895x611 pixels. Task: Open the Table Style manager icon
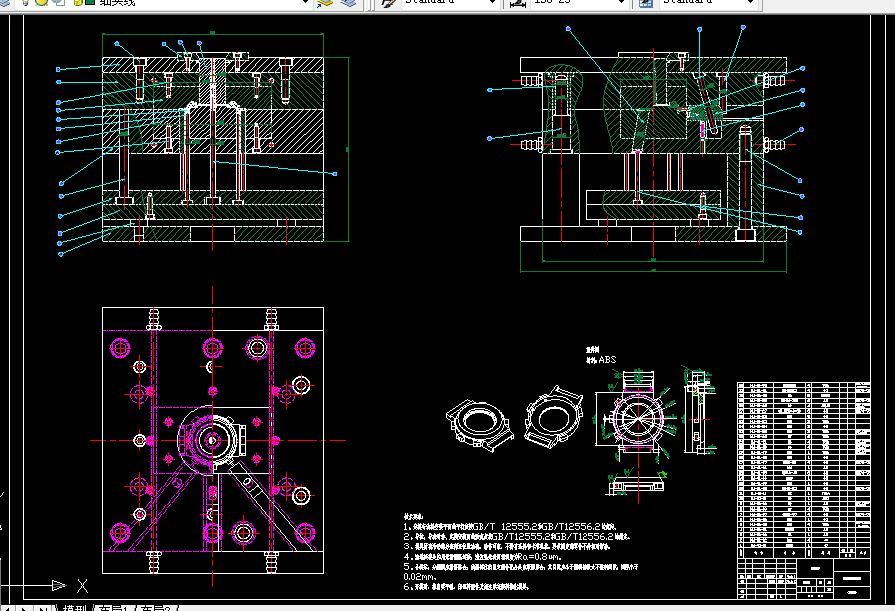645,3
